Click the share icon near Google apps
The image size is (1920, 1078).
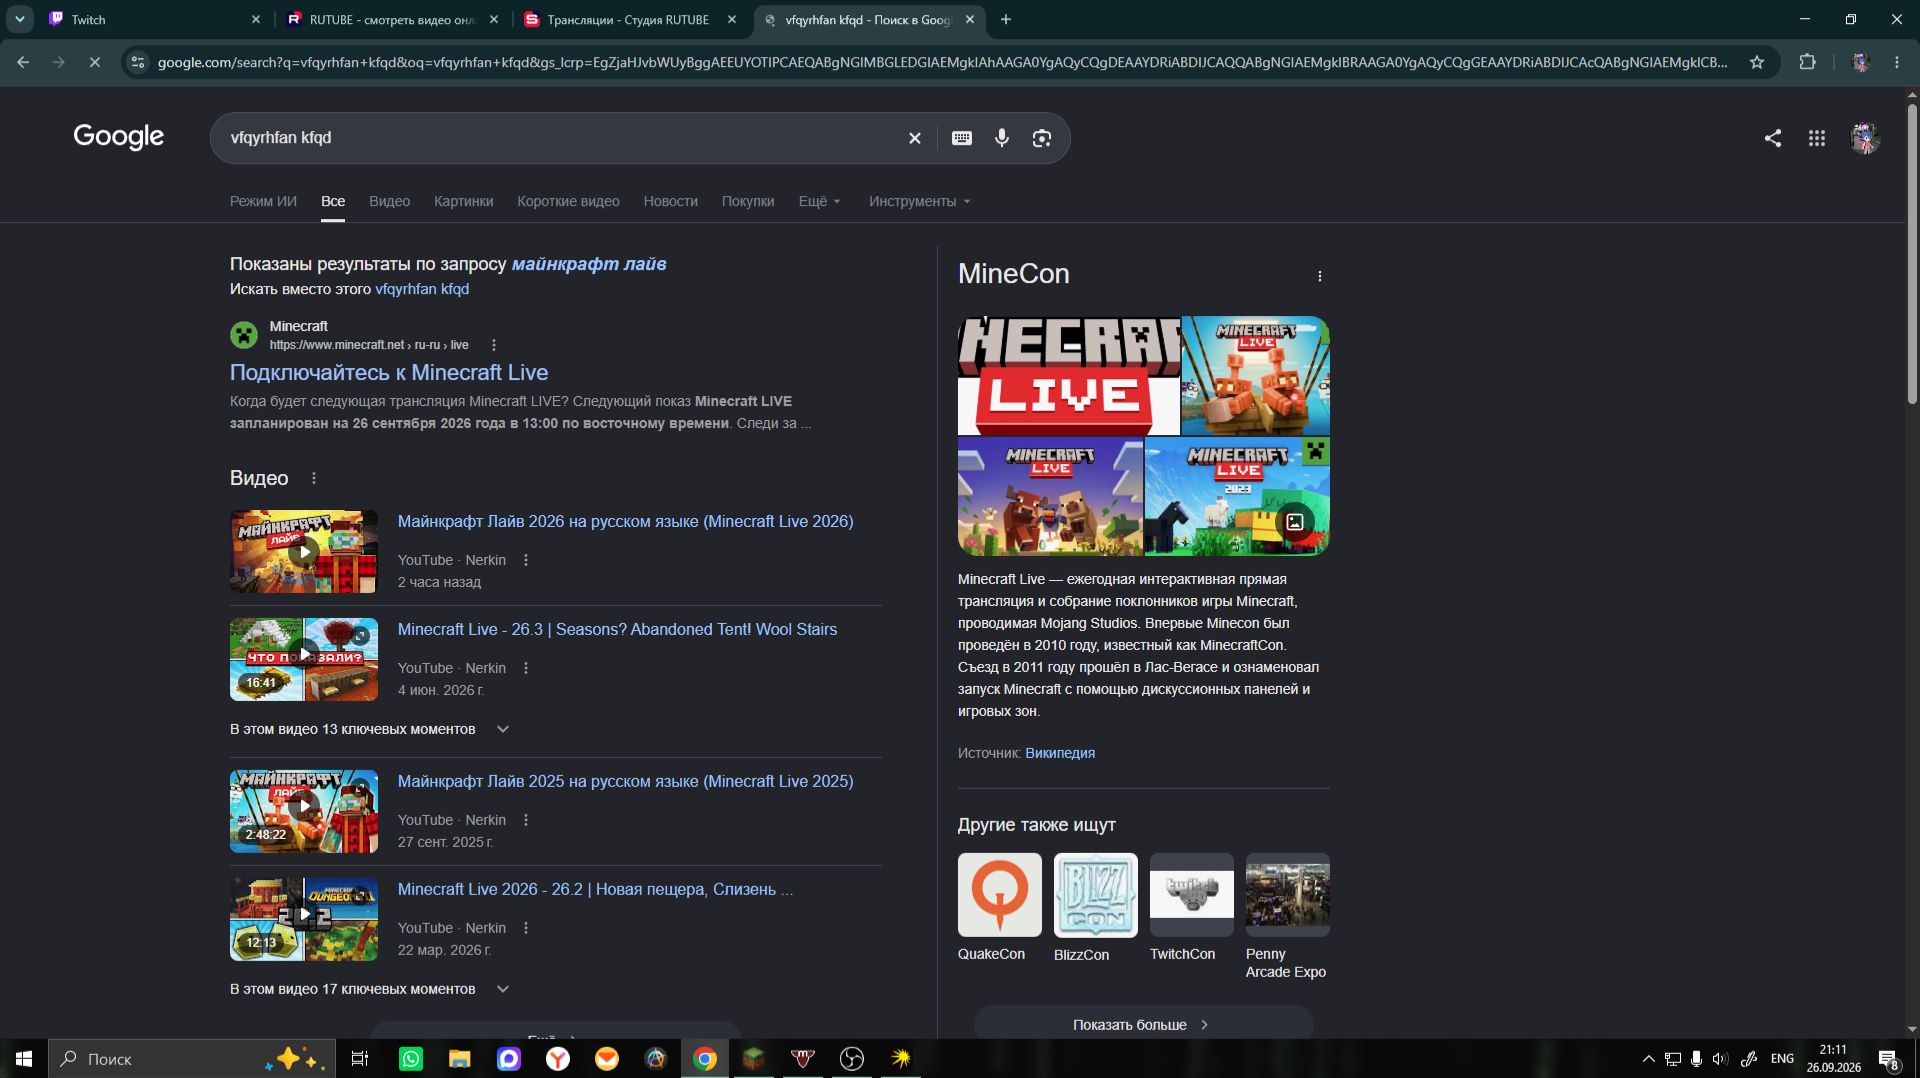[x=1772, y=138]
